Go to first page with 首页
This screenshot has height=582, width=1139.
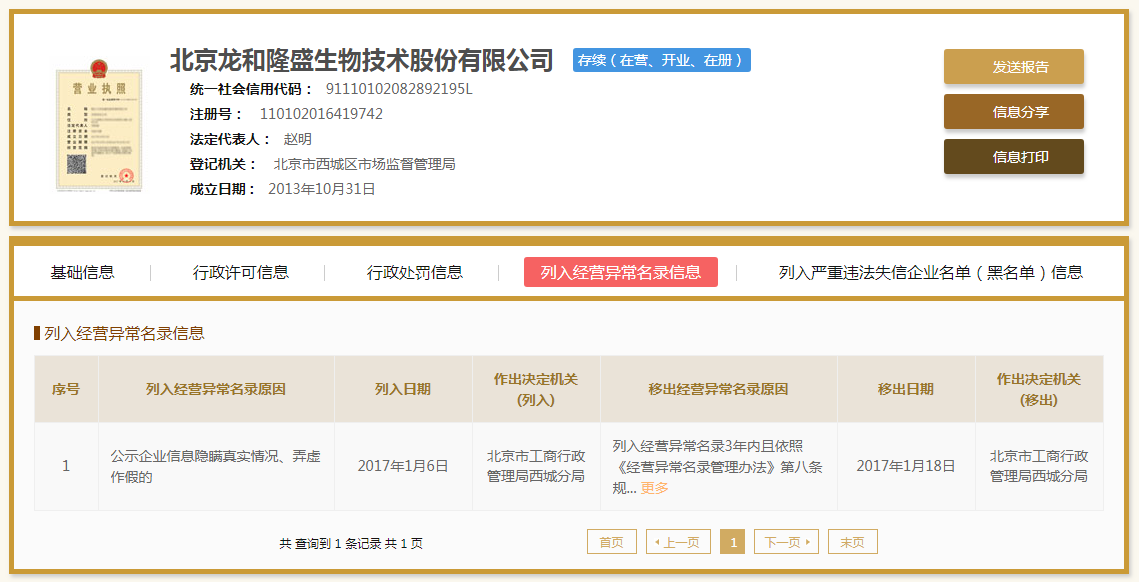click(x=611, y=542)
